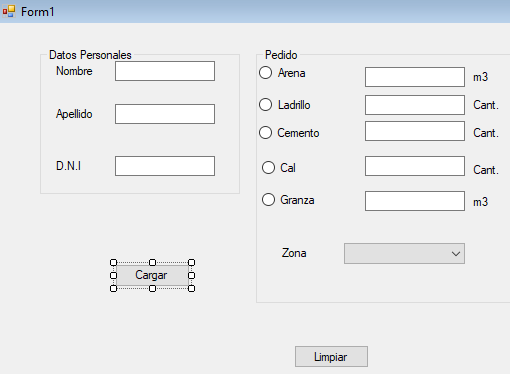Grab the Cargar button's top-left resize handle
This screenshot has height=374, width=510.
(113, 263)
